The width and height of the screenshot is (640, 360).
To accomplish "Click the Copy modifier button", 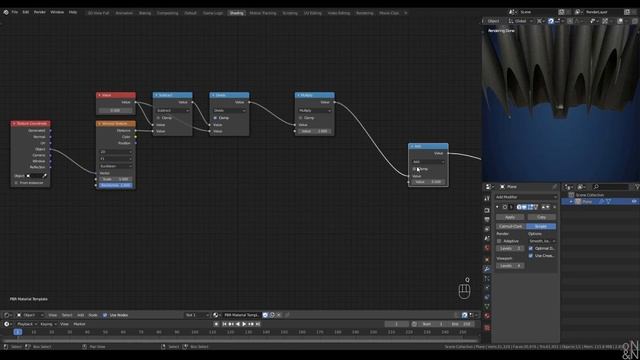I will point(541,217).
